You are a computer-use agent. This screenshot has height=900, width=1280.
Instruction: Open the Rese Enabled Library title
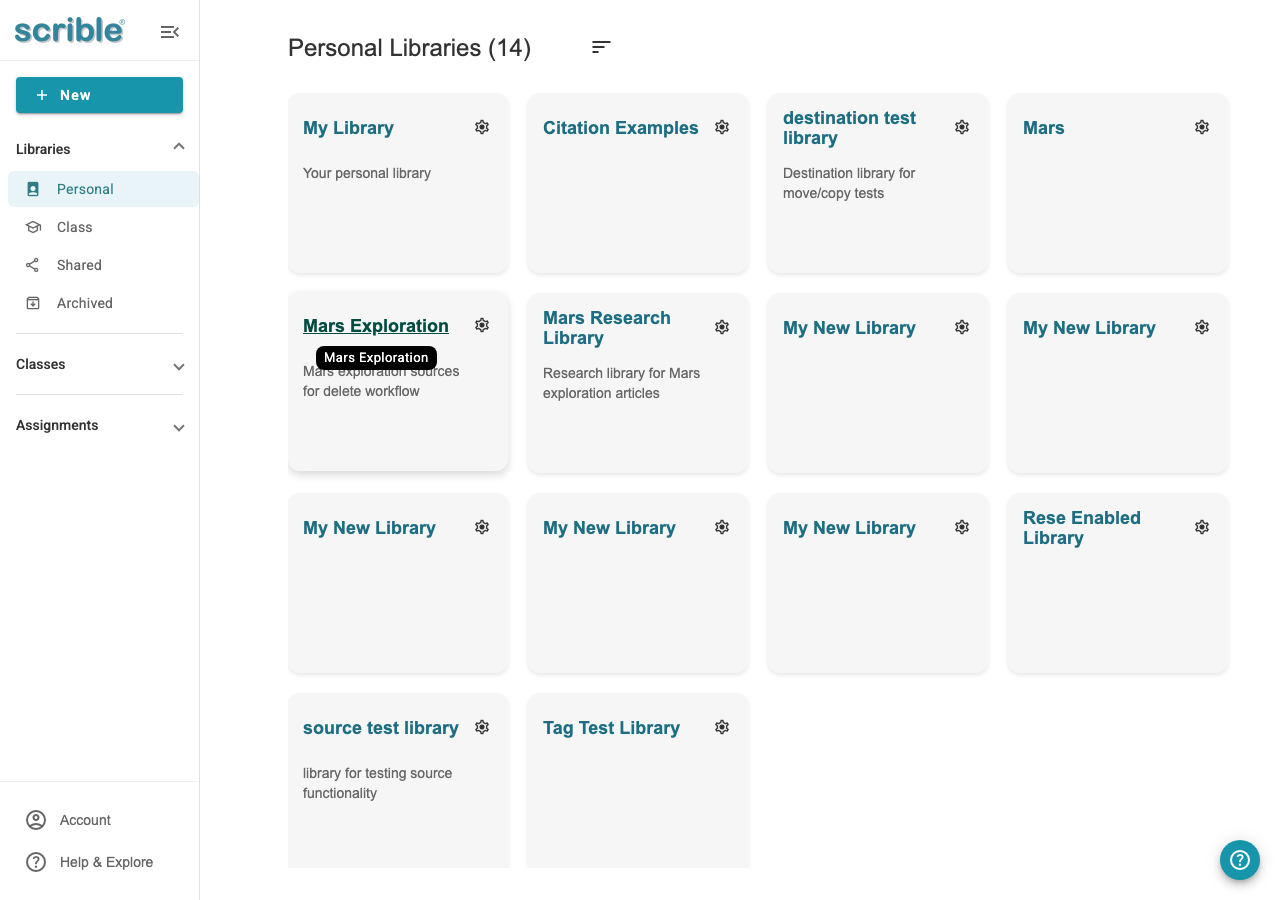click(1082, 528)
